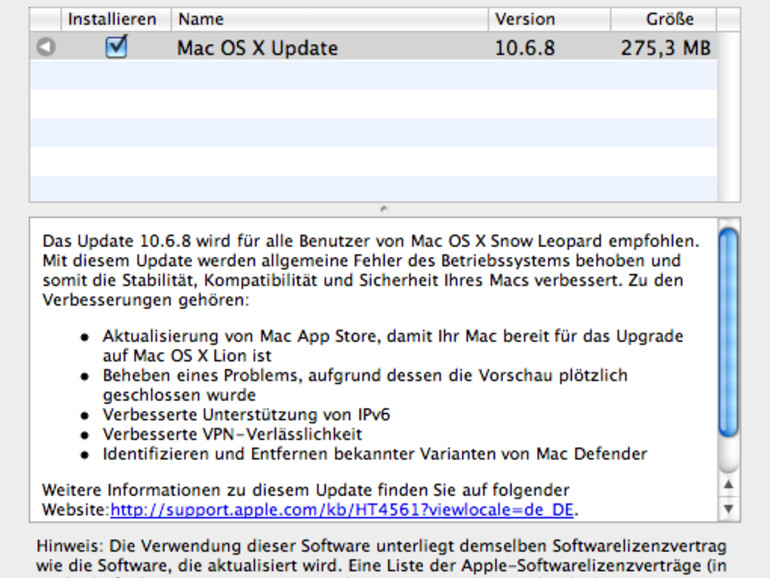Click bullet text about Mac App Store update
Screen dimensions: 770x578
[x=393, y=346]
